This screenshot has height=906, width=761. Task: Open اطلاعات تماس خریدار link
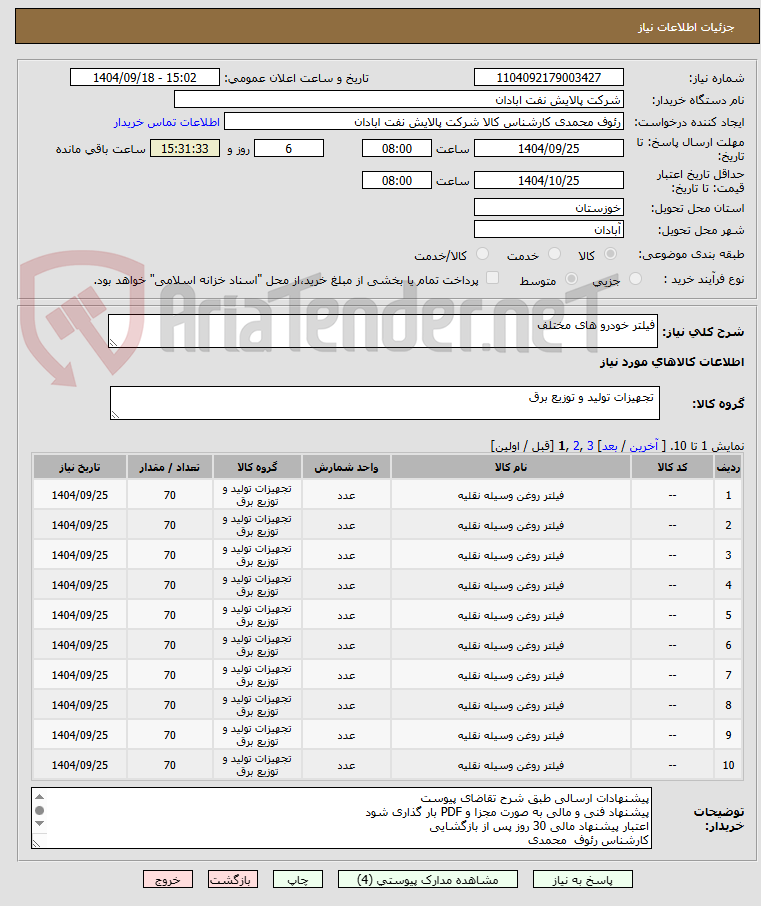point(166,122)
